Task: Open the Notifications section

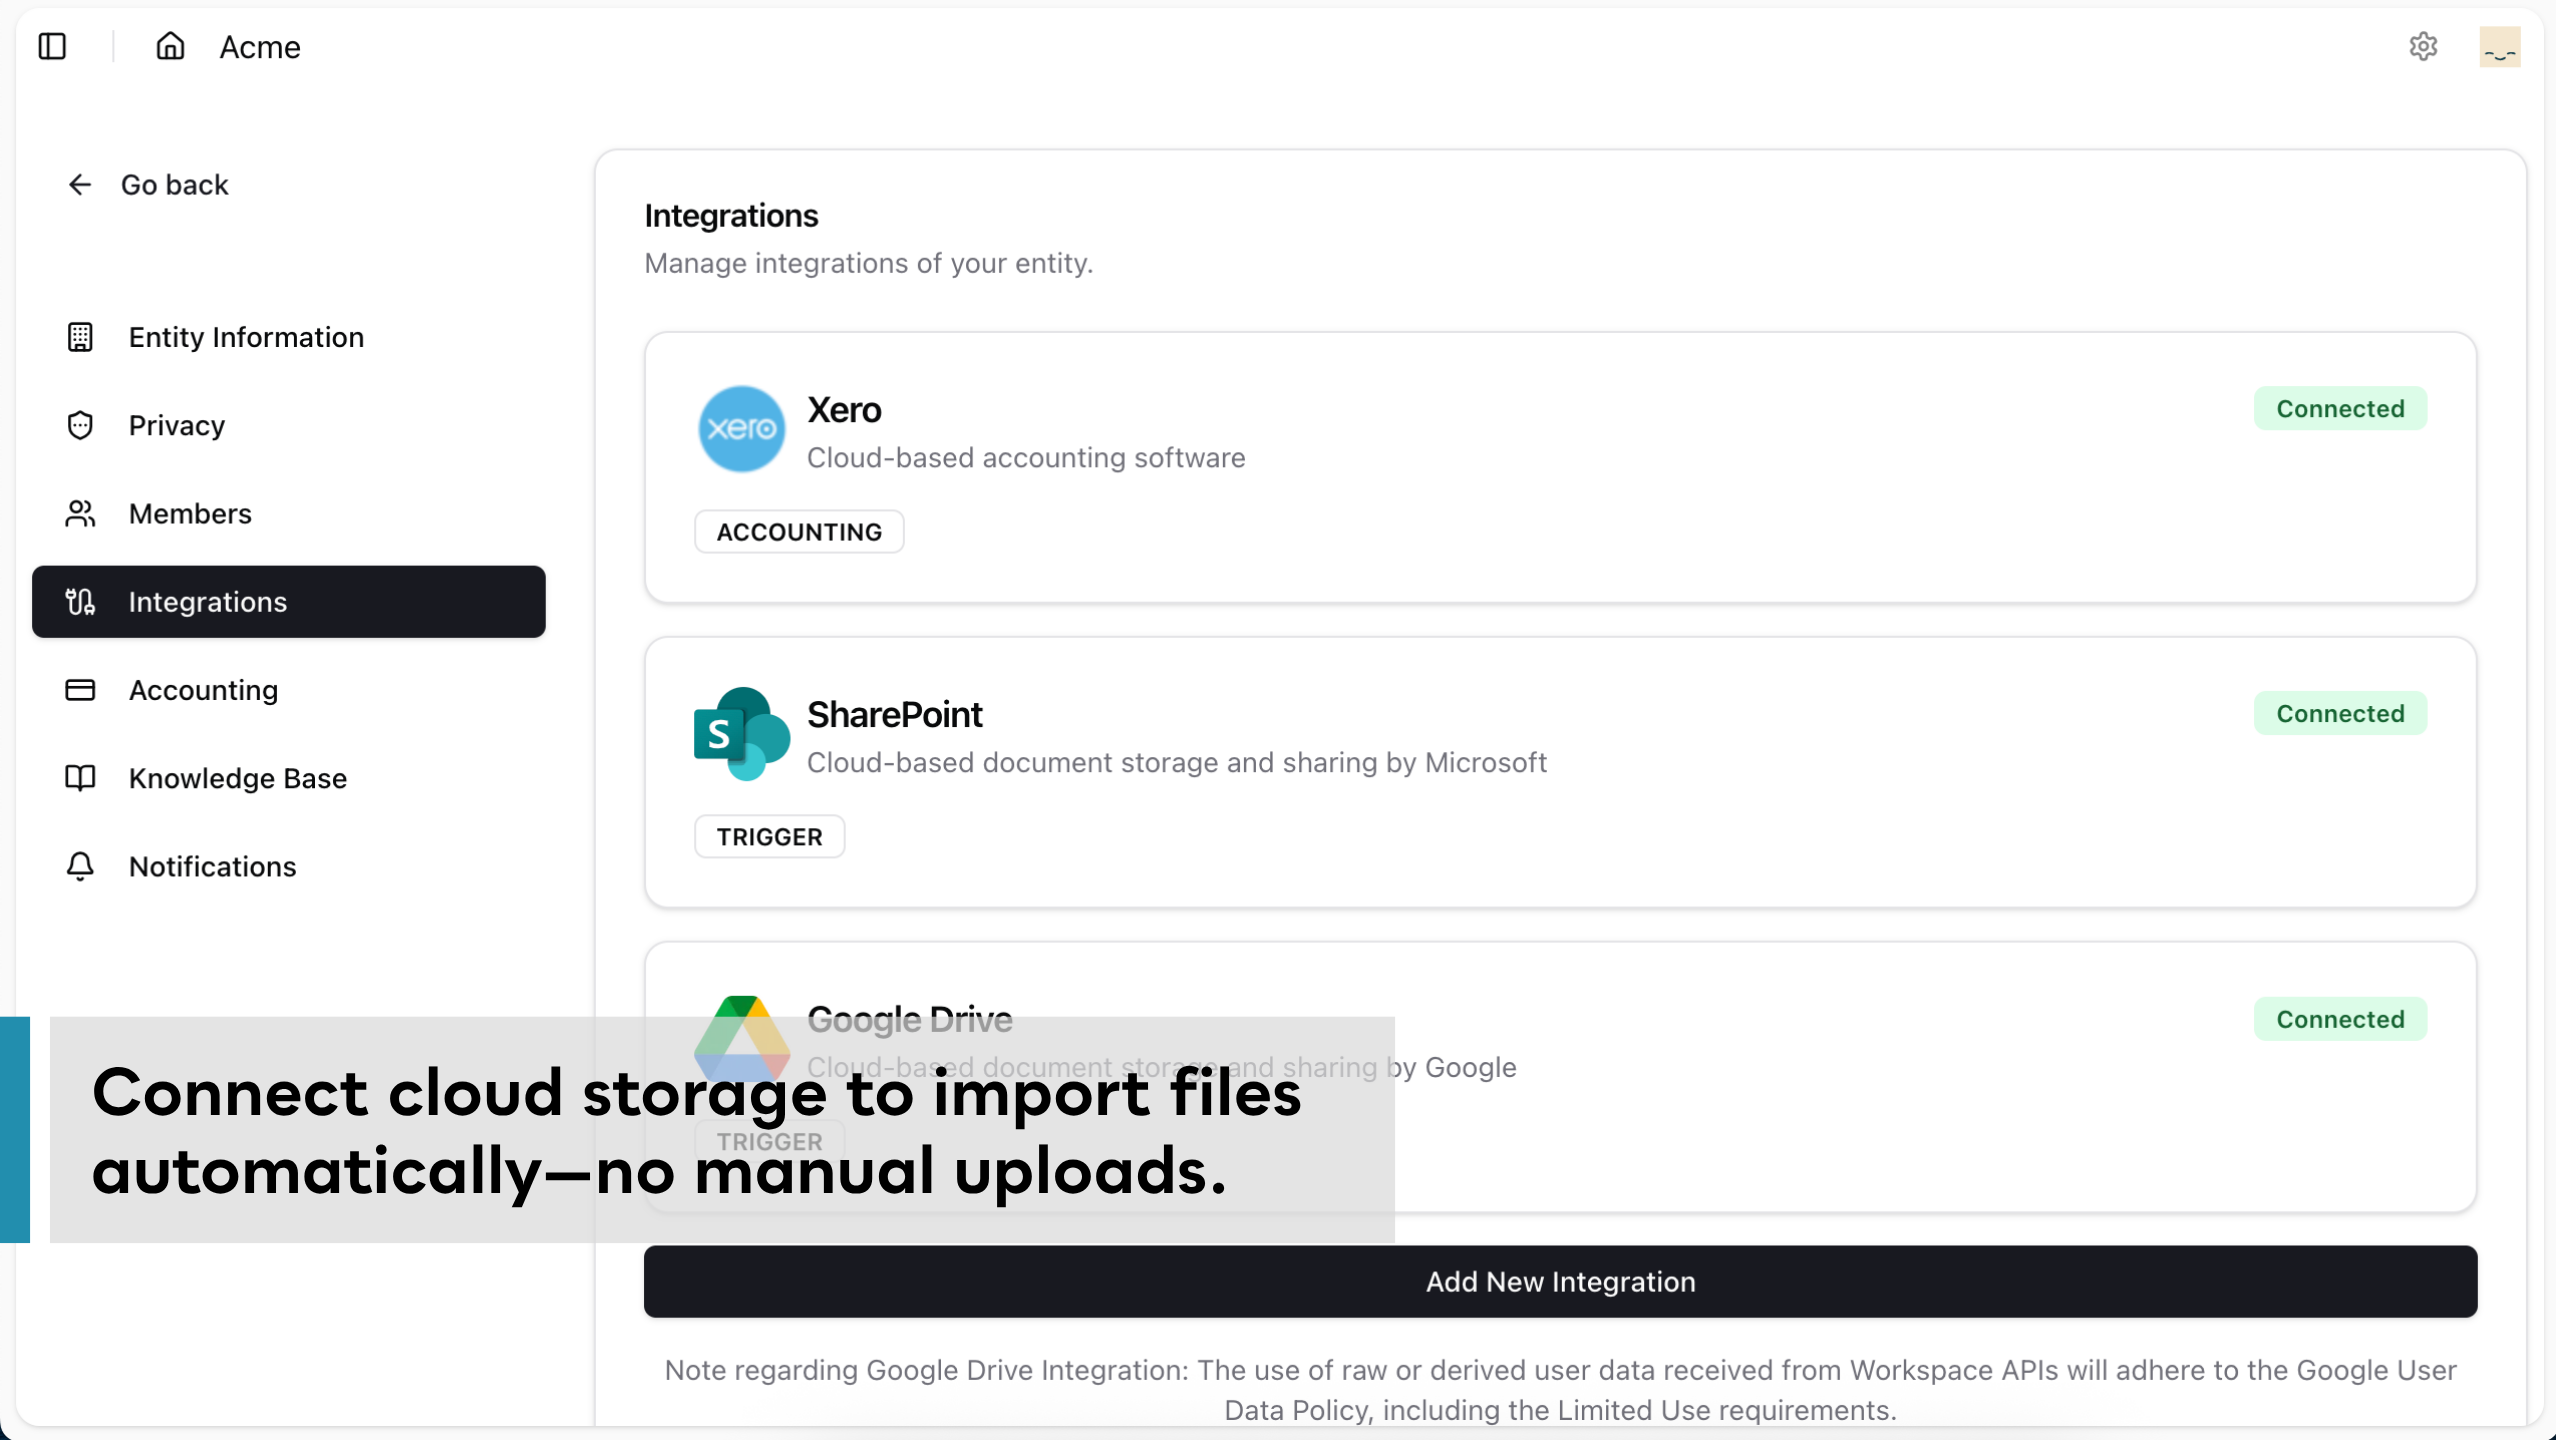Action: [x=289, y=866]
